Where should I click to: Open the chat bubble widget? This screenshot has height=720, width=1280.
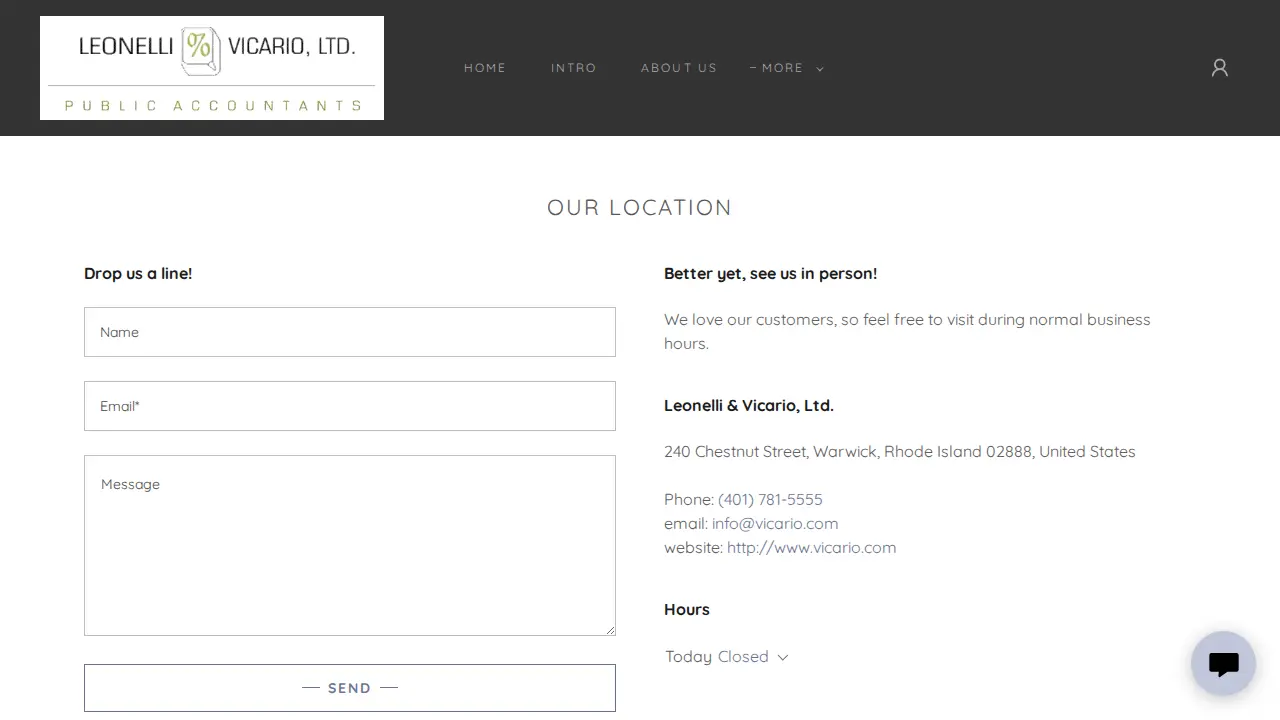pos(1223,663)
